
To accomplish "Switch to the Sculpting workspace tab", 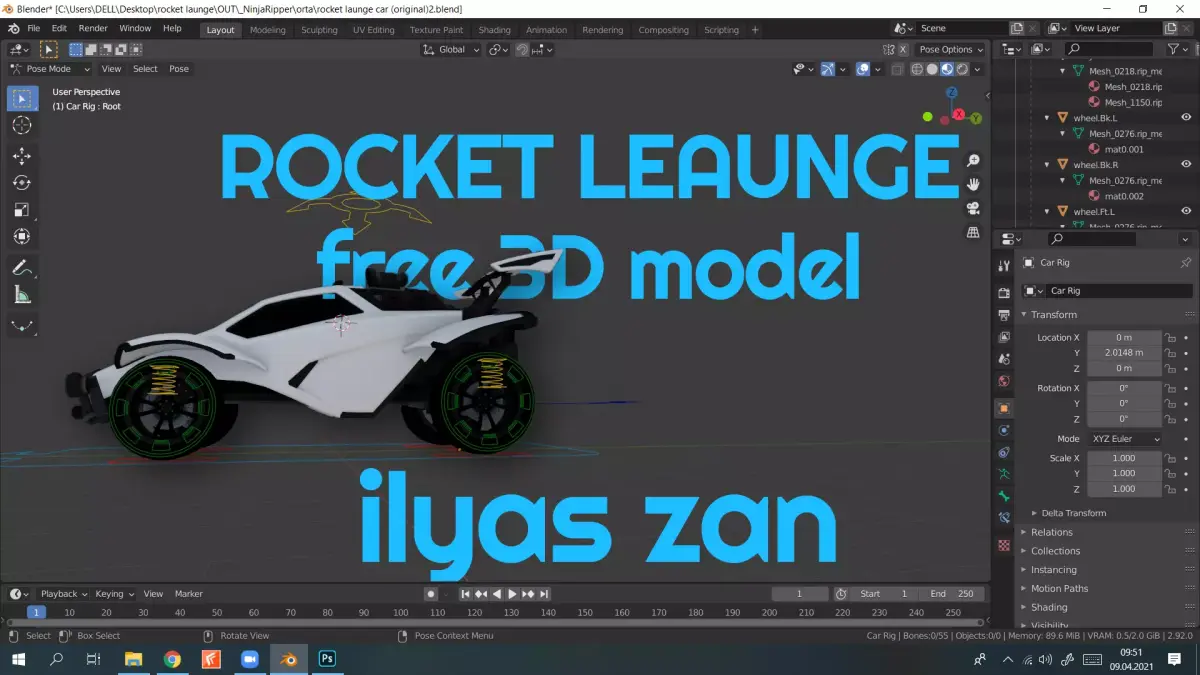I will point(319,30).
